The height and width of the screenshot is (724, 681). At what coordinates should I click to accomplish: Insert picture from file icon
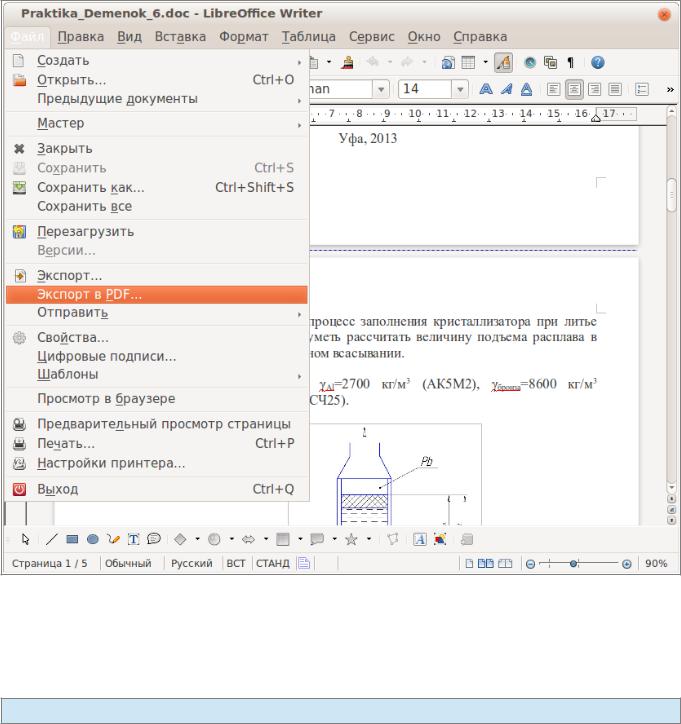(440, 539)
